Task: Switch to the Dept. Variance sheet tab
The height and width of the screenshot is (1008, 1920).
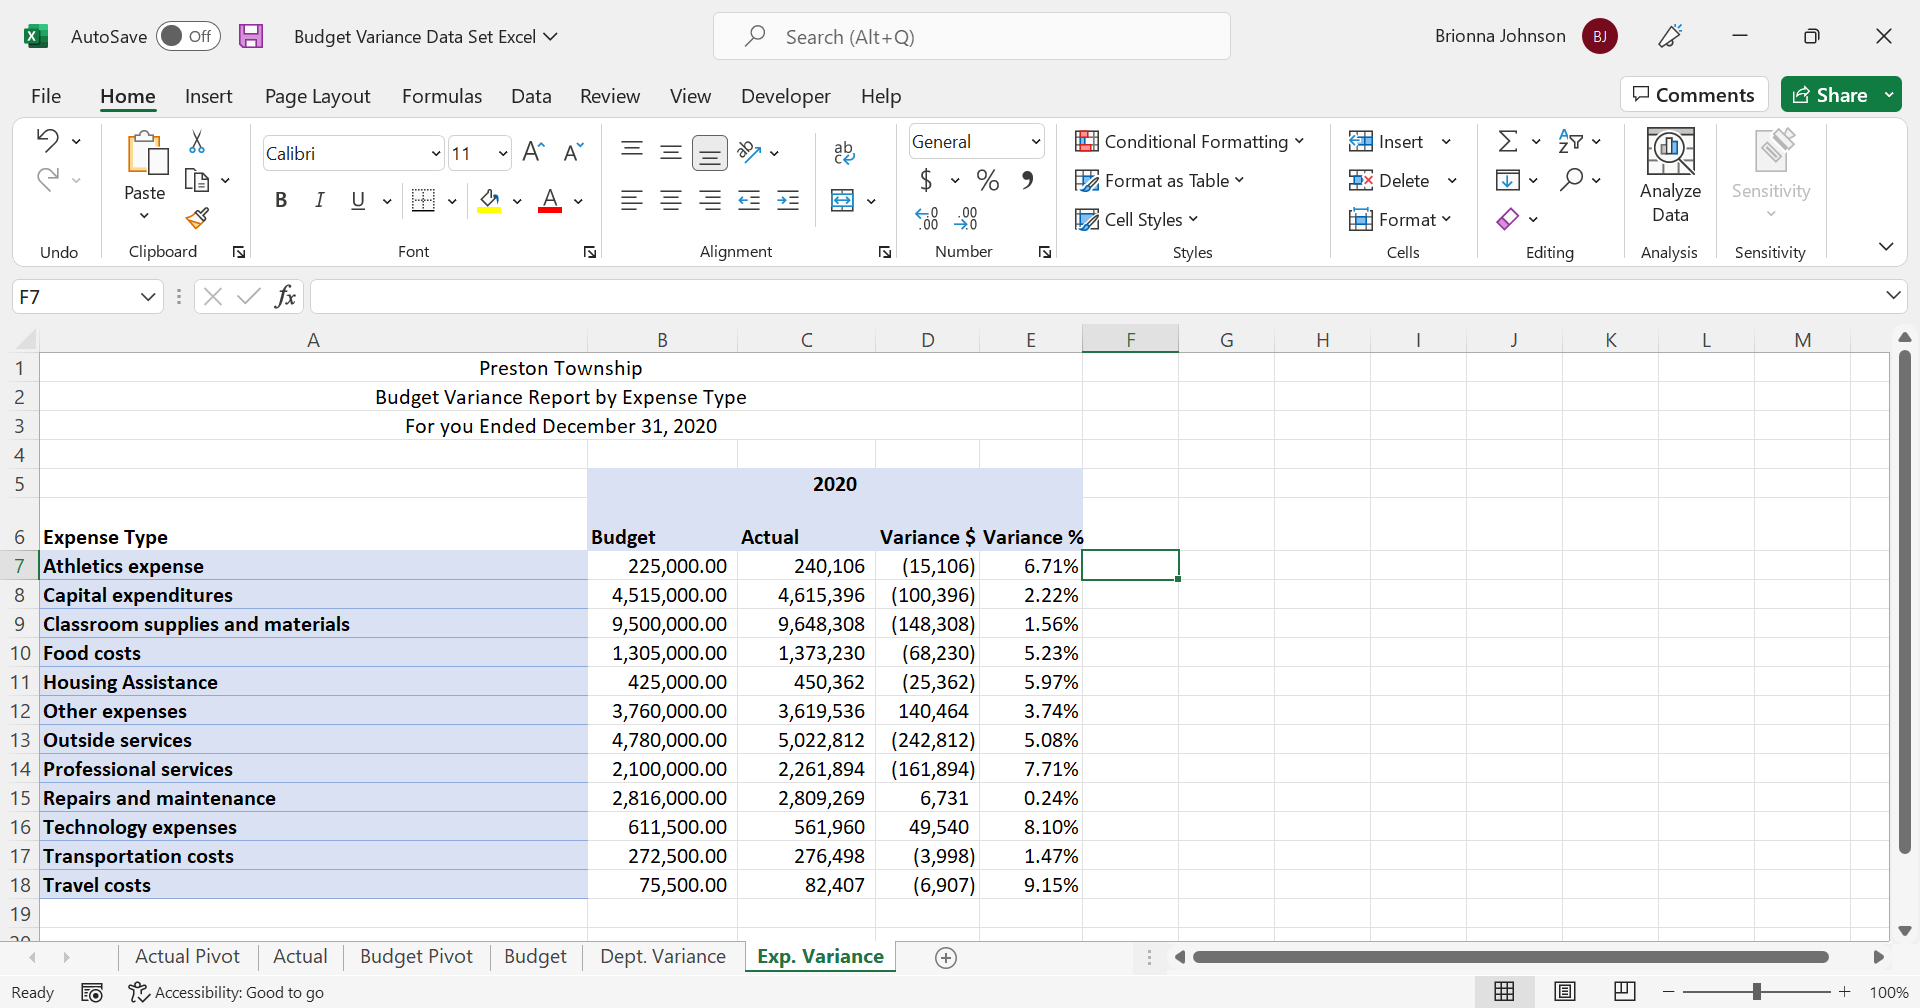Action: click(662, 957)
